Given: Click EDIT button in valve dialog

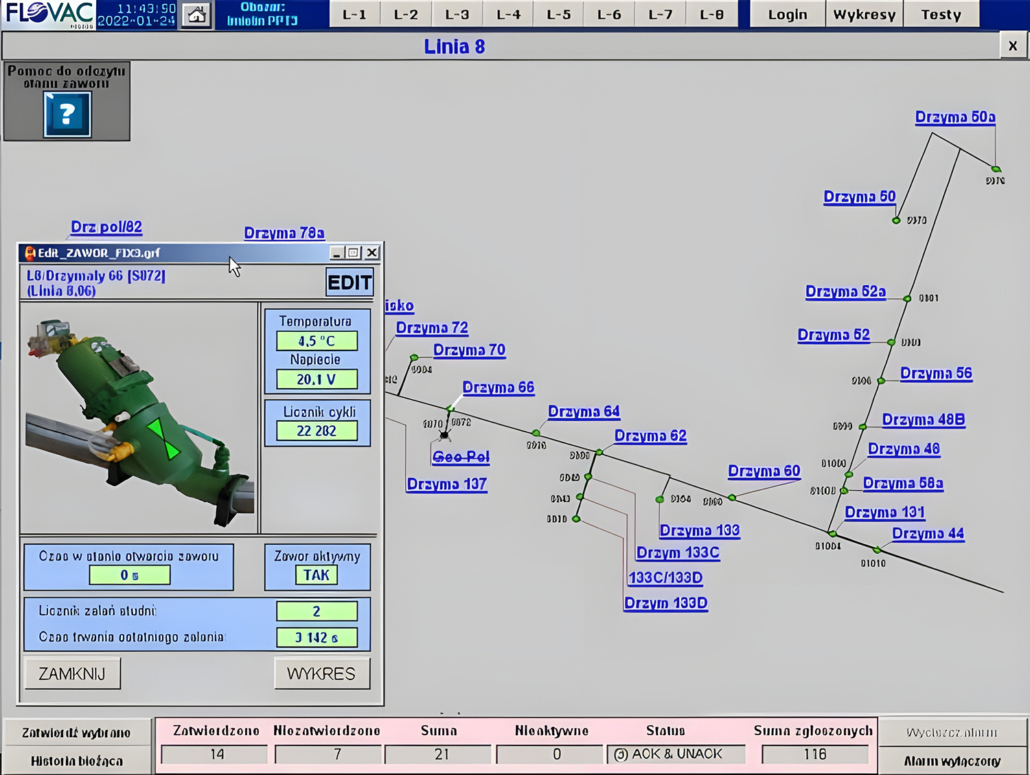Looking at the screenshot, I should (349, 282).
